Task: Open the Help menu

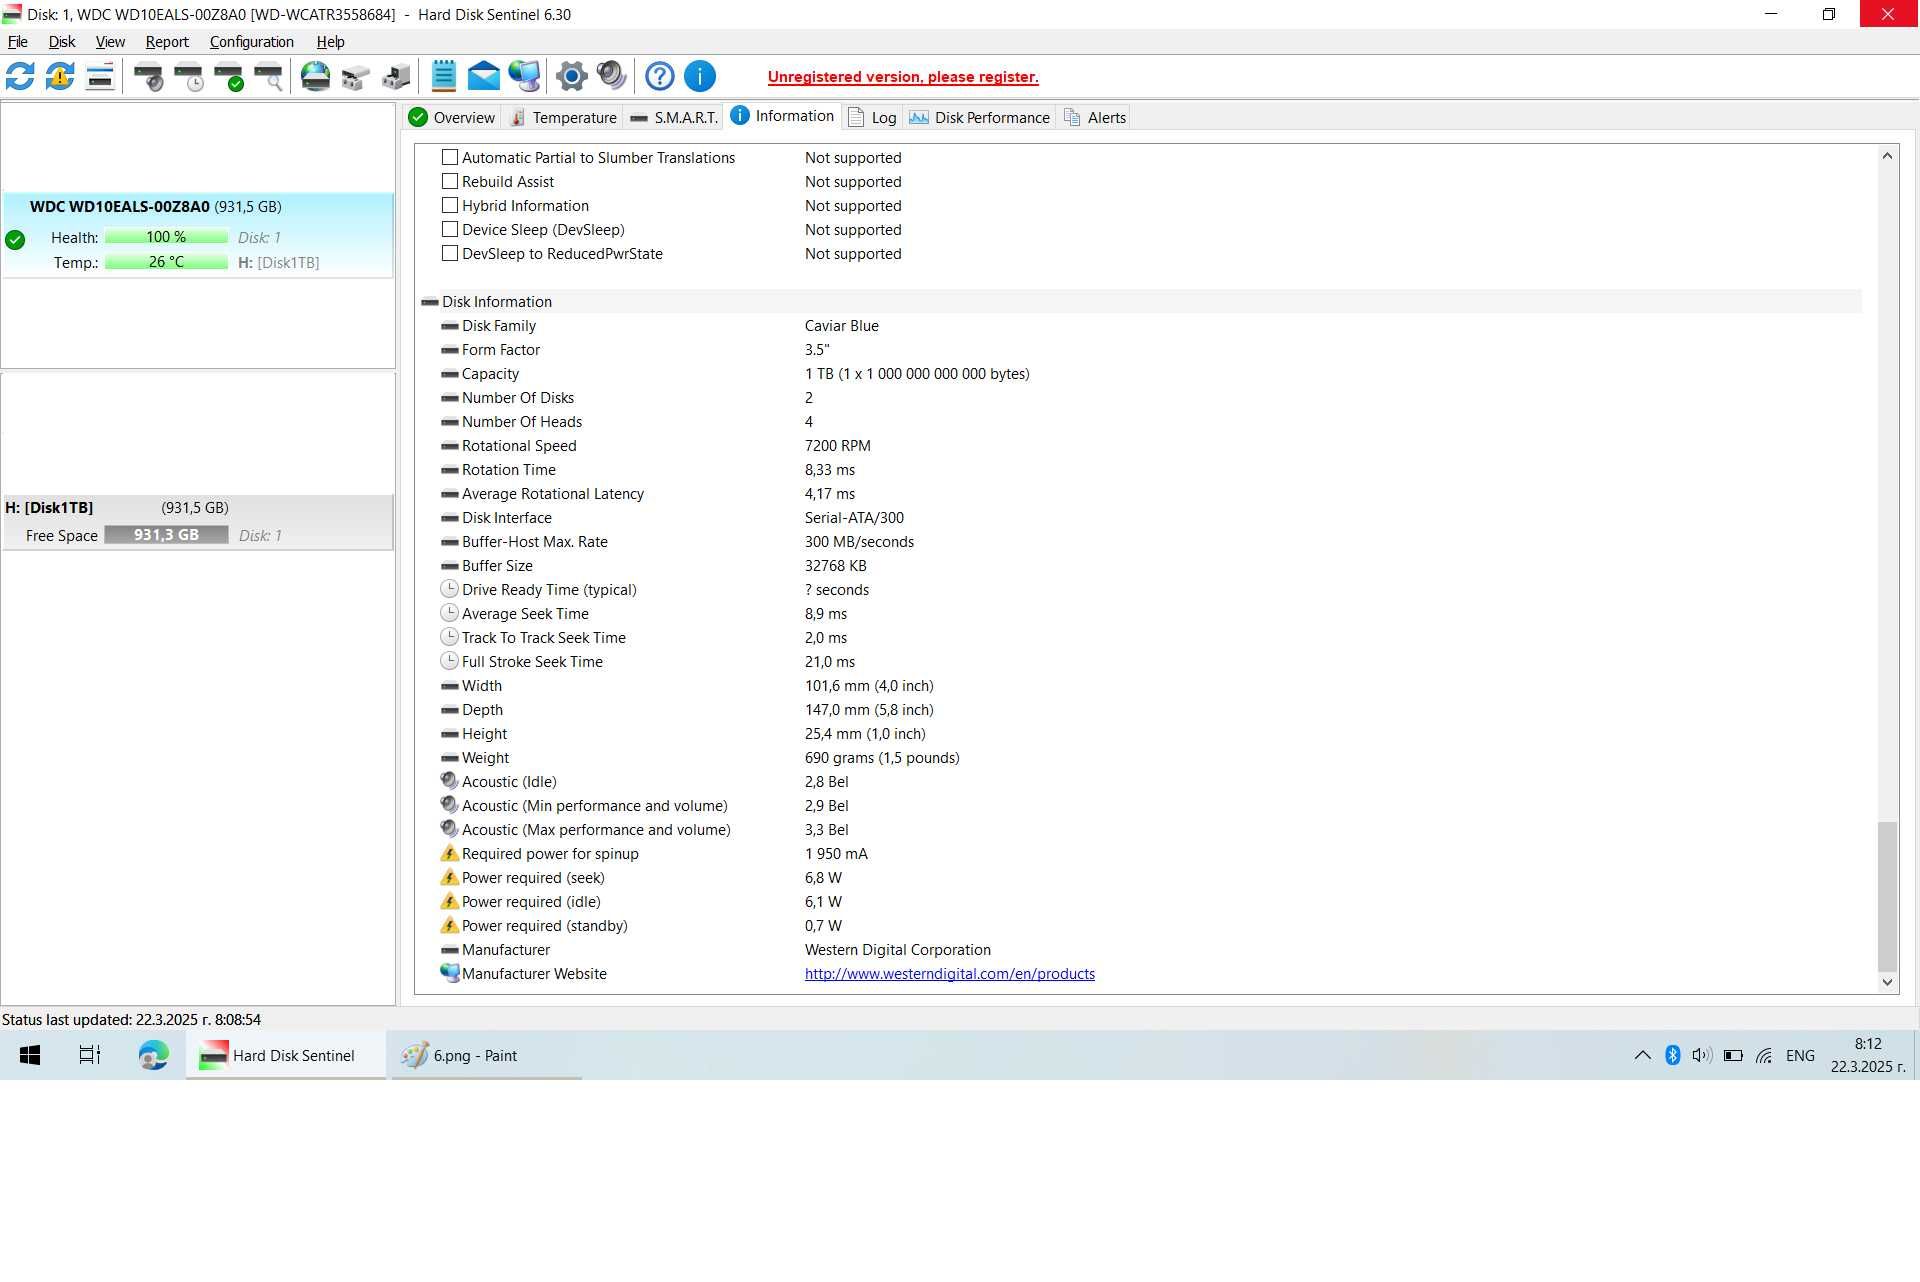Action: coord(330,42)
